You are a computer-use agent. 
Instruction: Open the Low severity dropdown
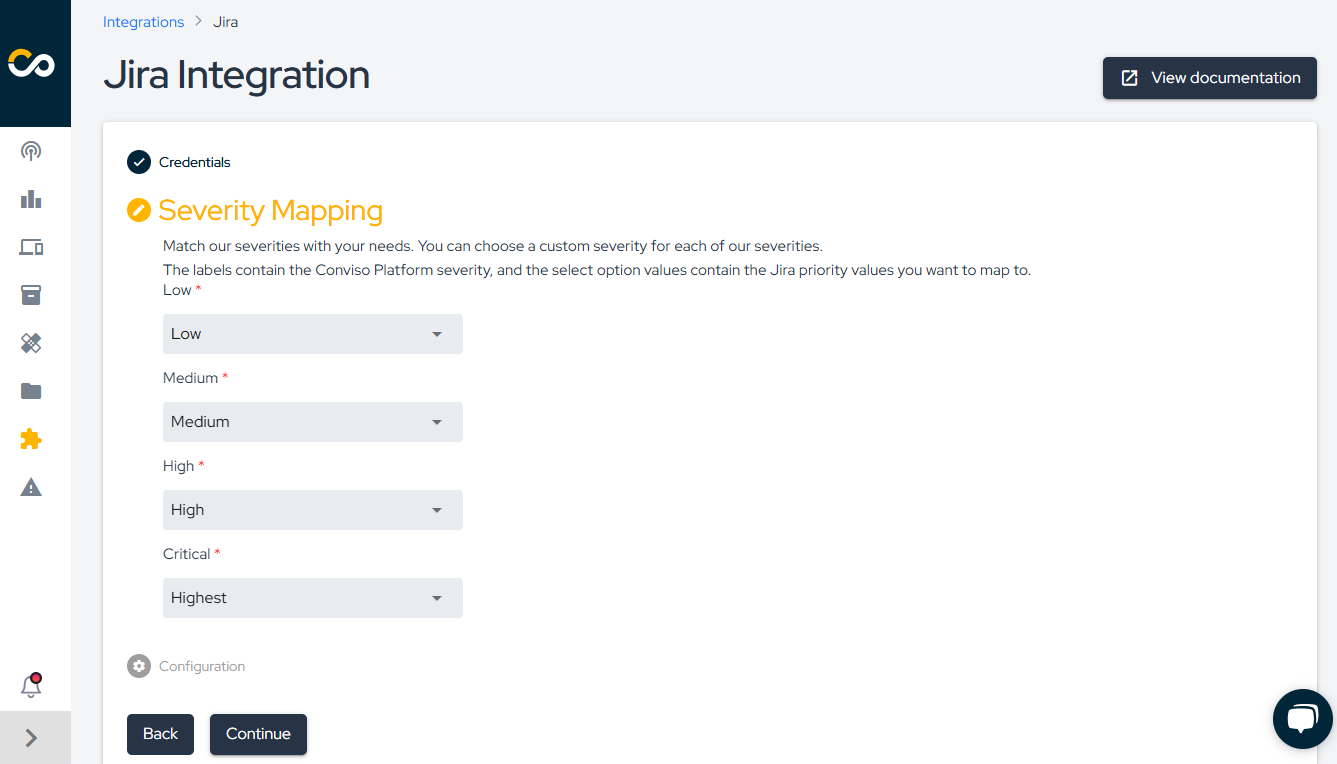313,334
